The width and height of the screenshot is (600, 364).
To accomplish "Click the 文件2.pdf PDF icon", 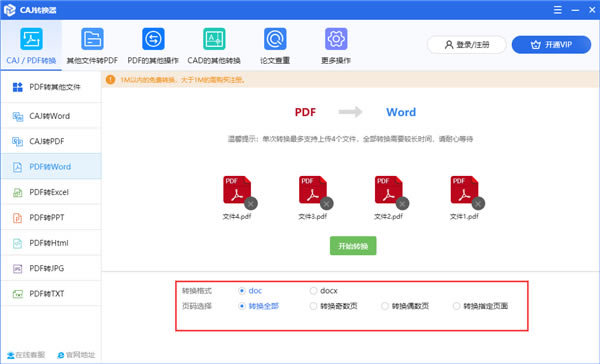I will coord(388,189).
